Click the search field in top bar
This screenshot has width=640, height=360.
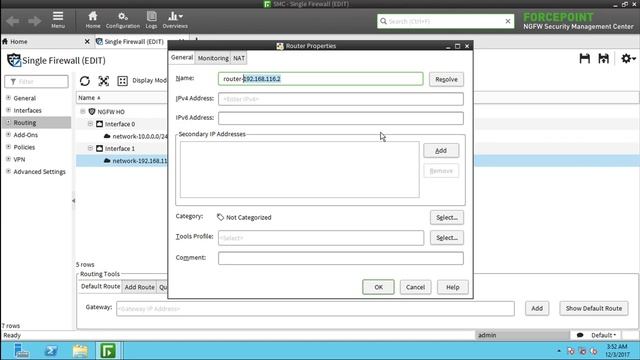(445, 21)
